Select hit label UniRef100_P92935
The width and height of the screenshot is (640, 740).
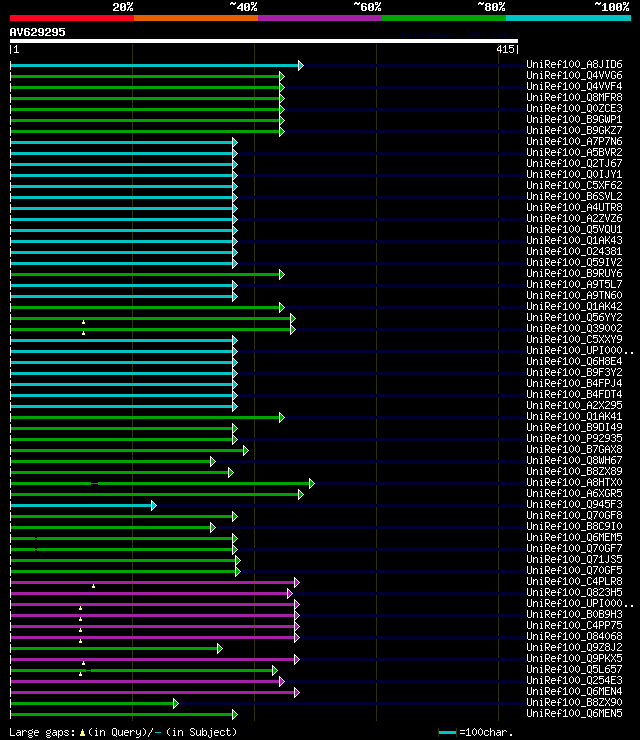point(574,438)
